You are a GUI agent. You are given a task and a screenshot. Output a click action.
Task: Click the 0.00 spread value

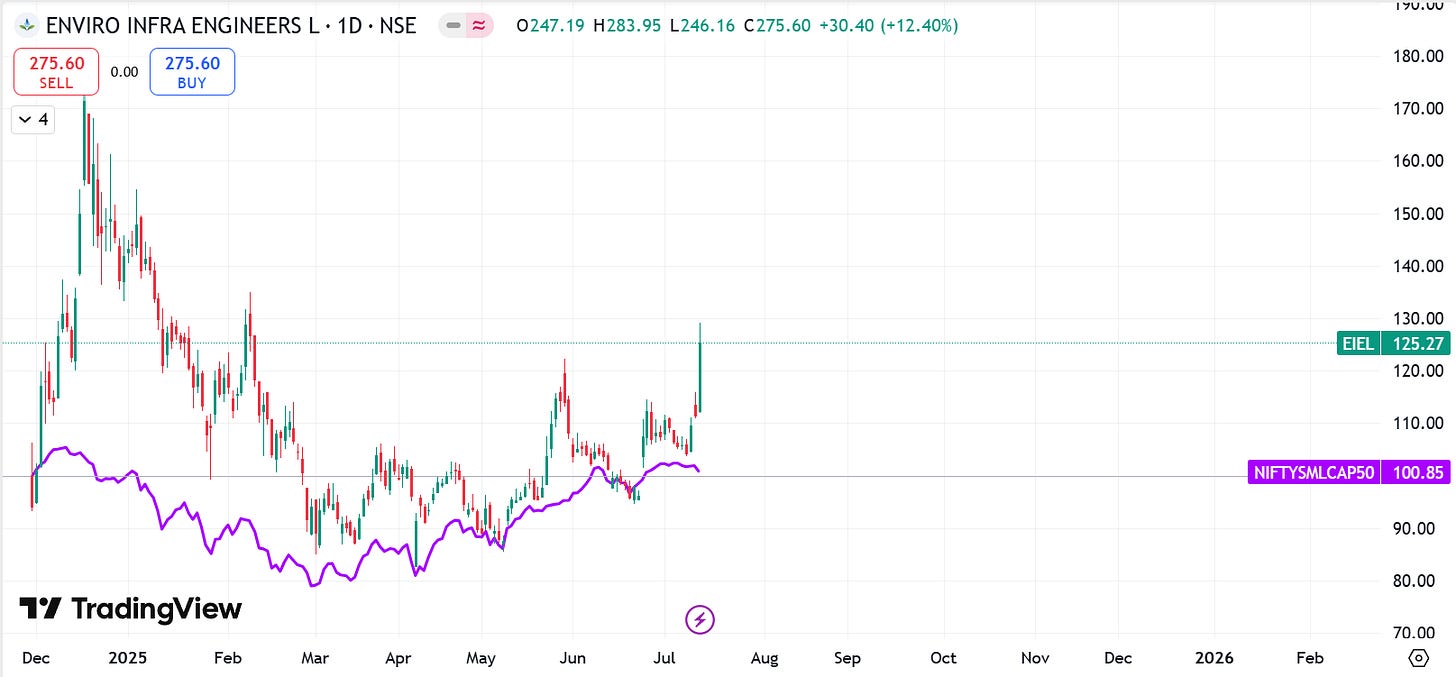(124, 72)
